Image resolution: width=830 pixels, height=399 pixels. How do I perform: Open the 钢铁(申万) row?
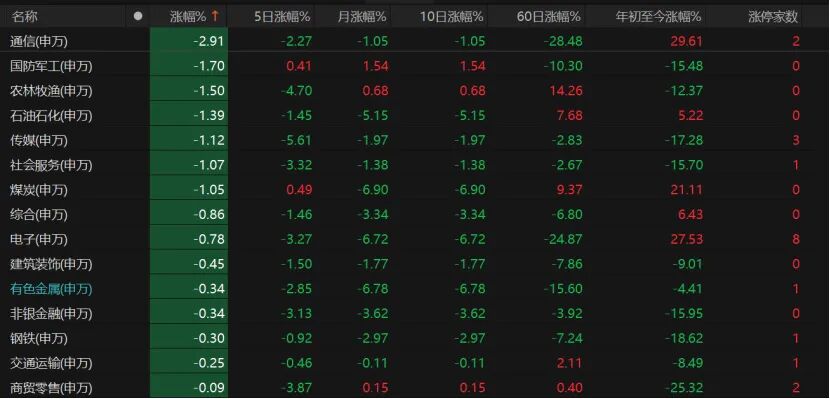click(x=415, y=338)
